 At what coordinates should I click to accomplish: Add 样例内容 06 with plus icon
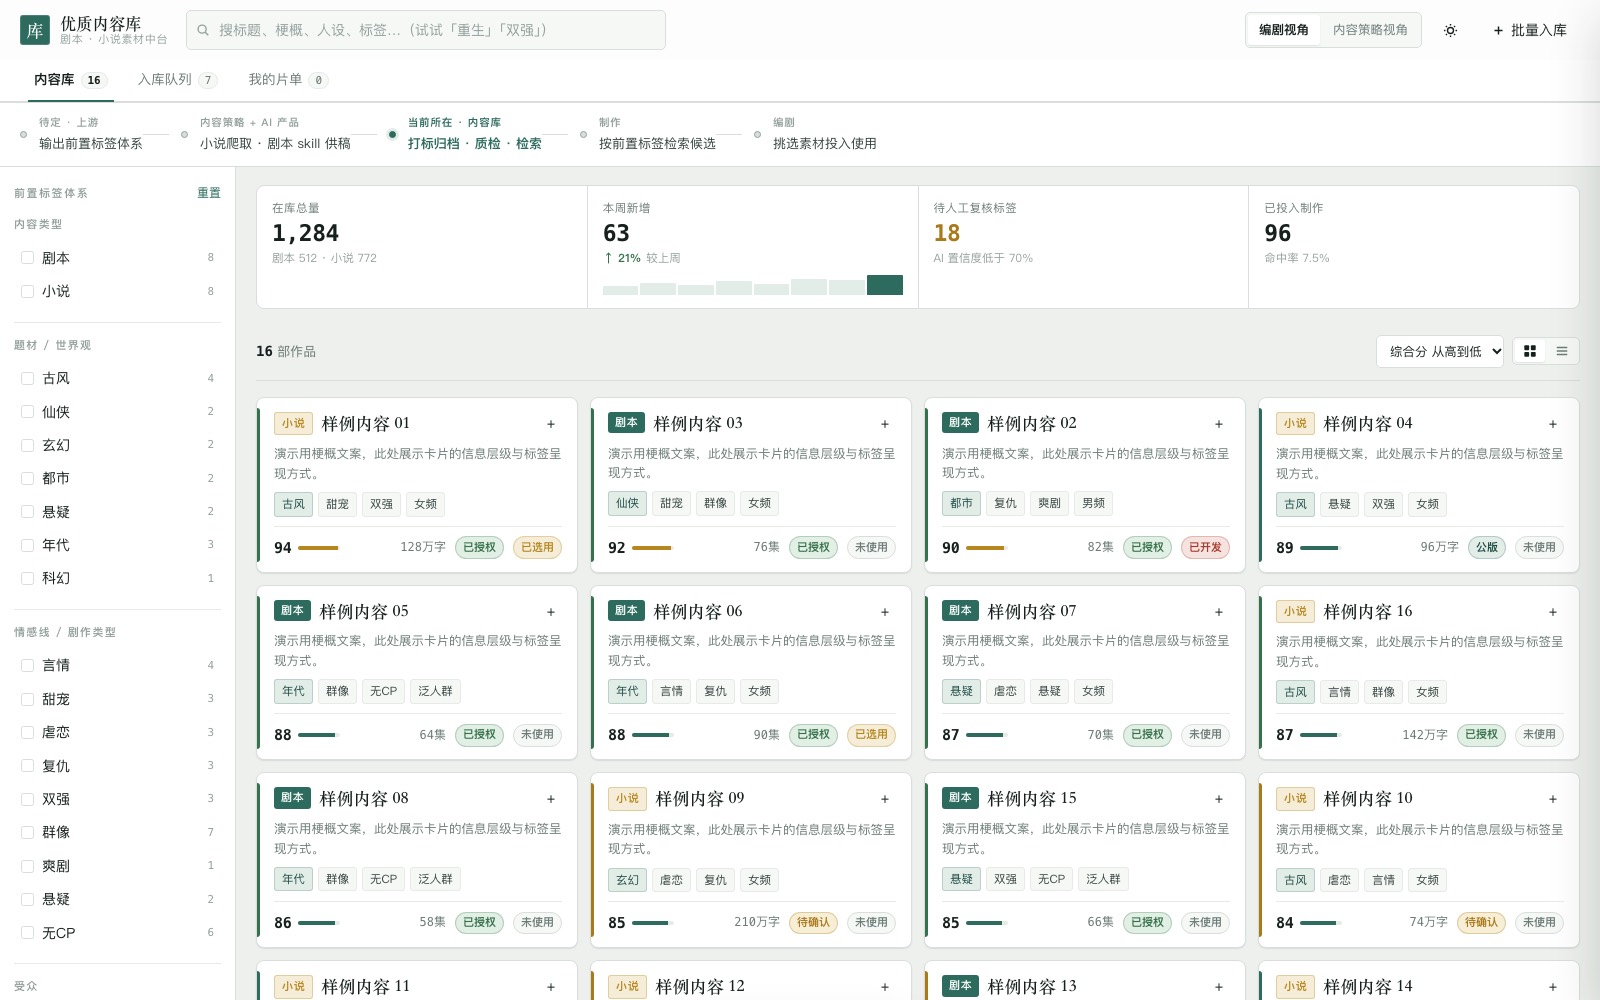885,612
